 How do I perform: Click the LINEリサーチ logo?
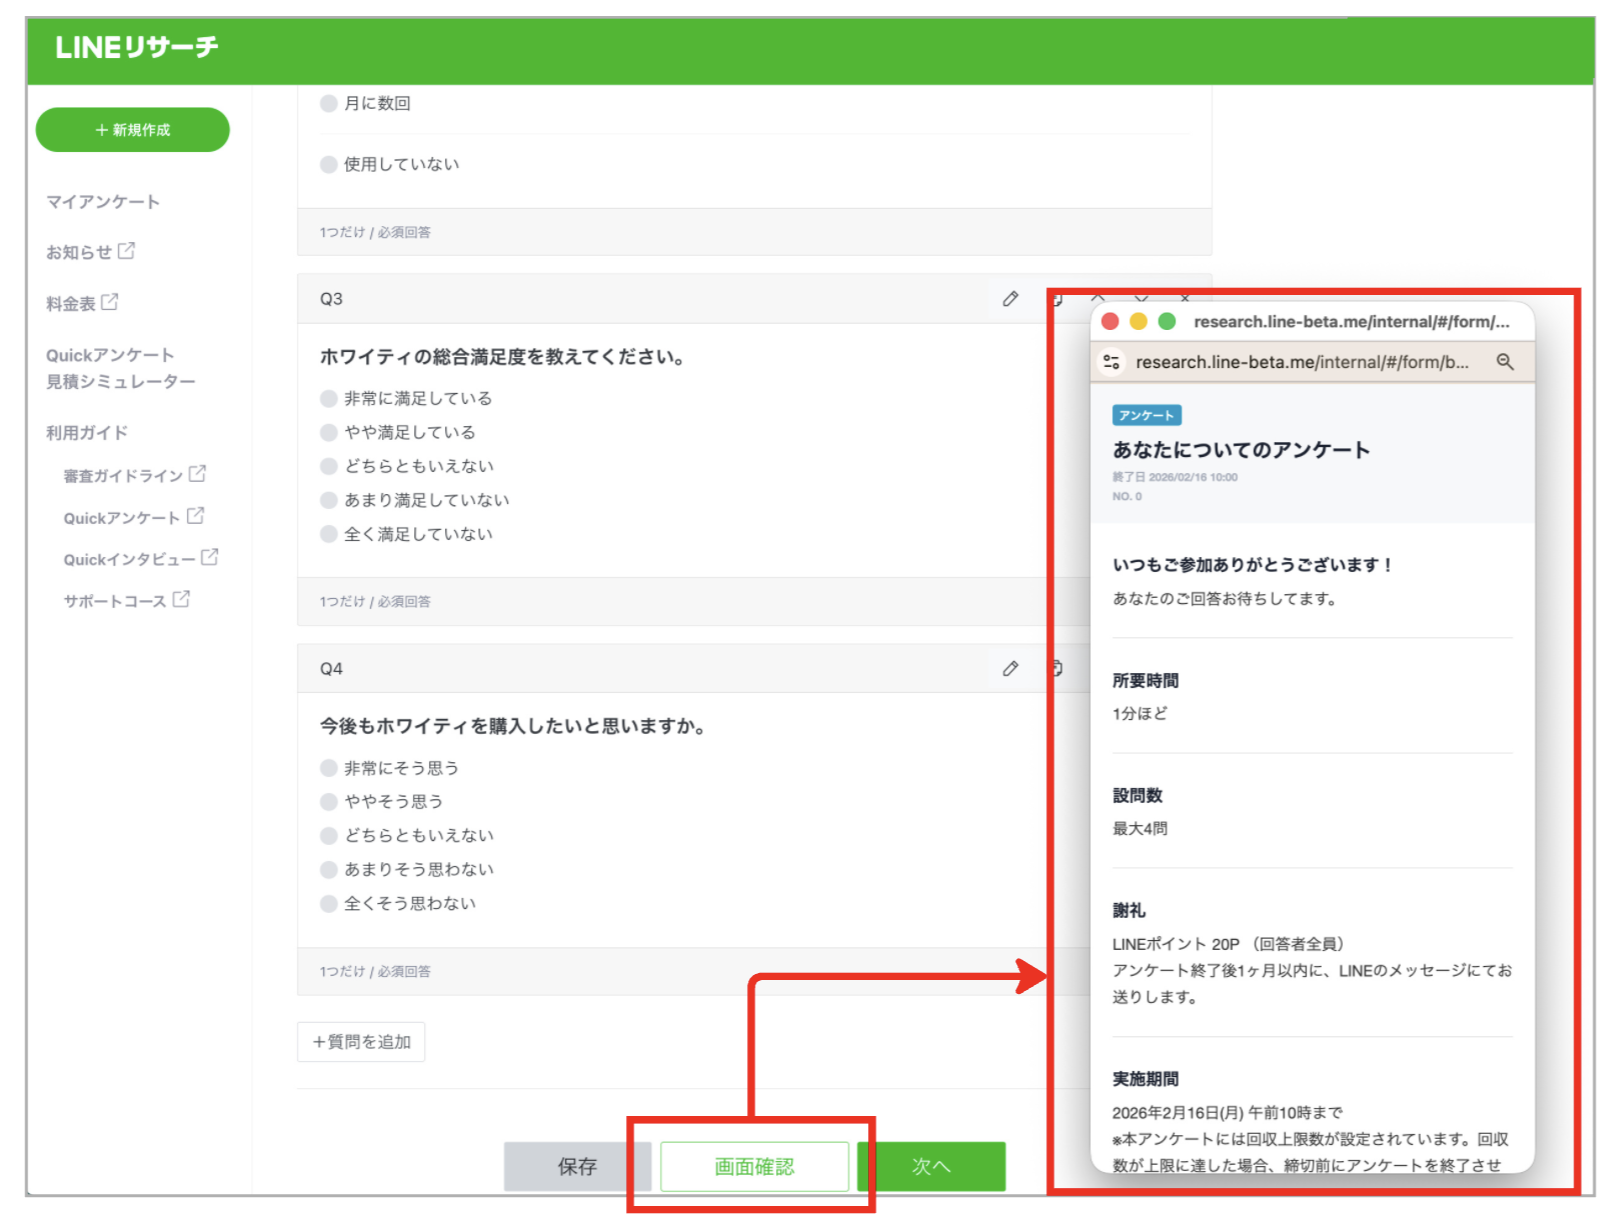point(136,47)
